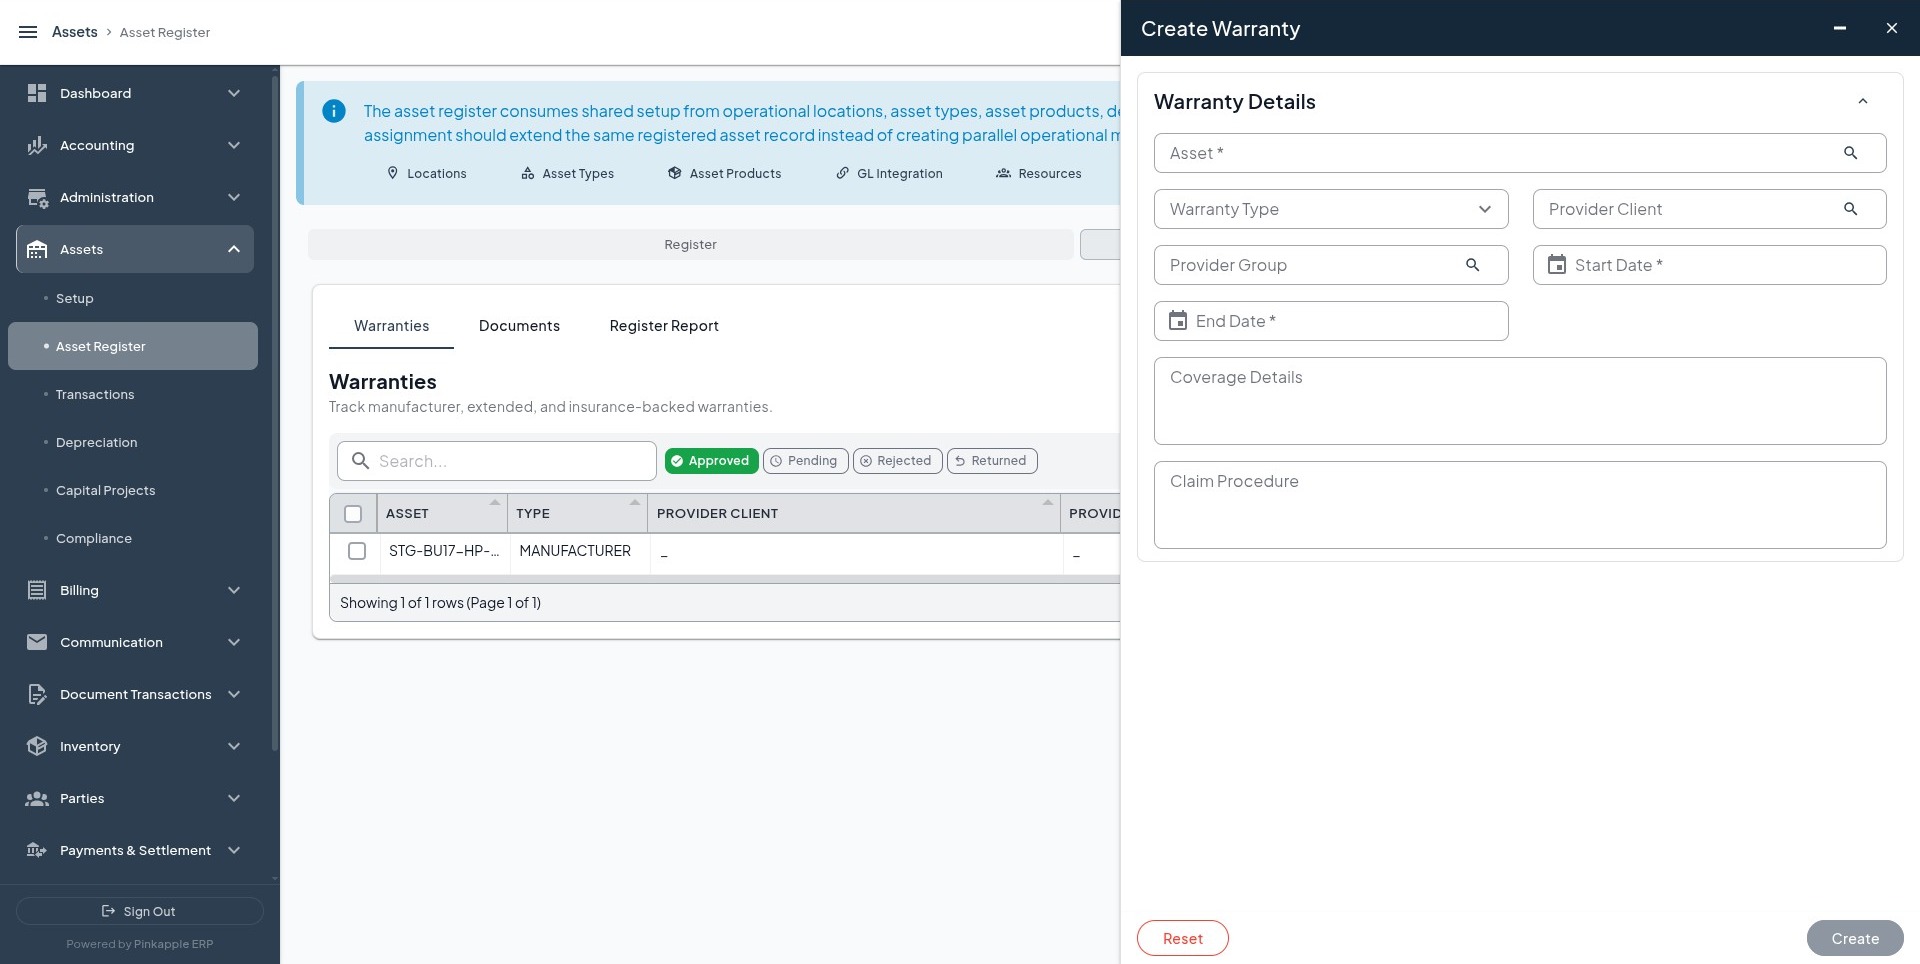Click the Document Transactions icon
Viewport: 1920px width, 964px height.
click(x=37, y=694)
